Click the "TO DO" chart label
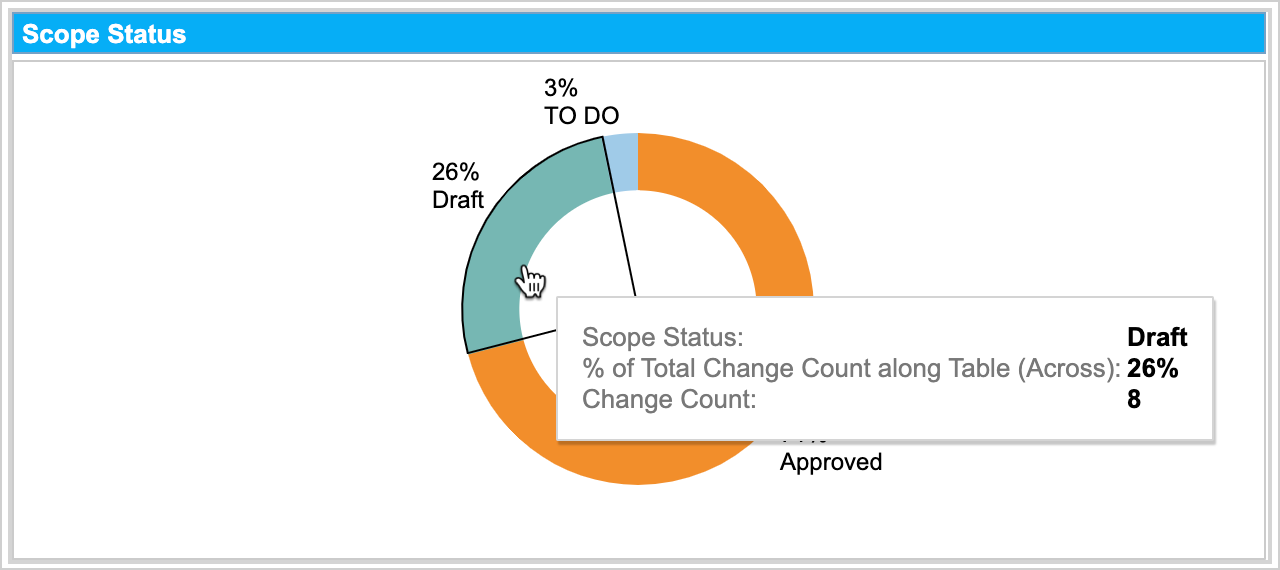This screenshot has height=570, width=1280. tap(581, 116)
